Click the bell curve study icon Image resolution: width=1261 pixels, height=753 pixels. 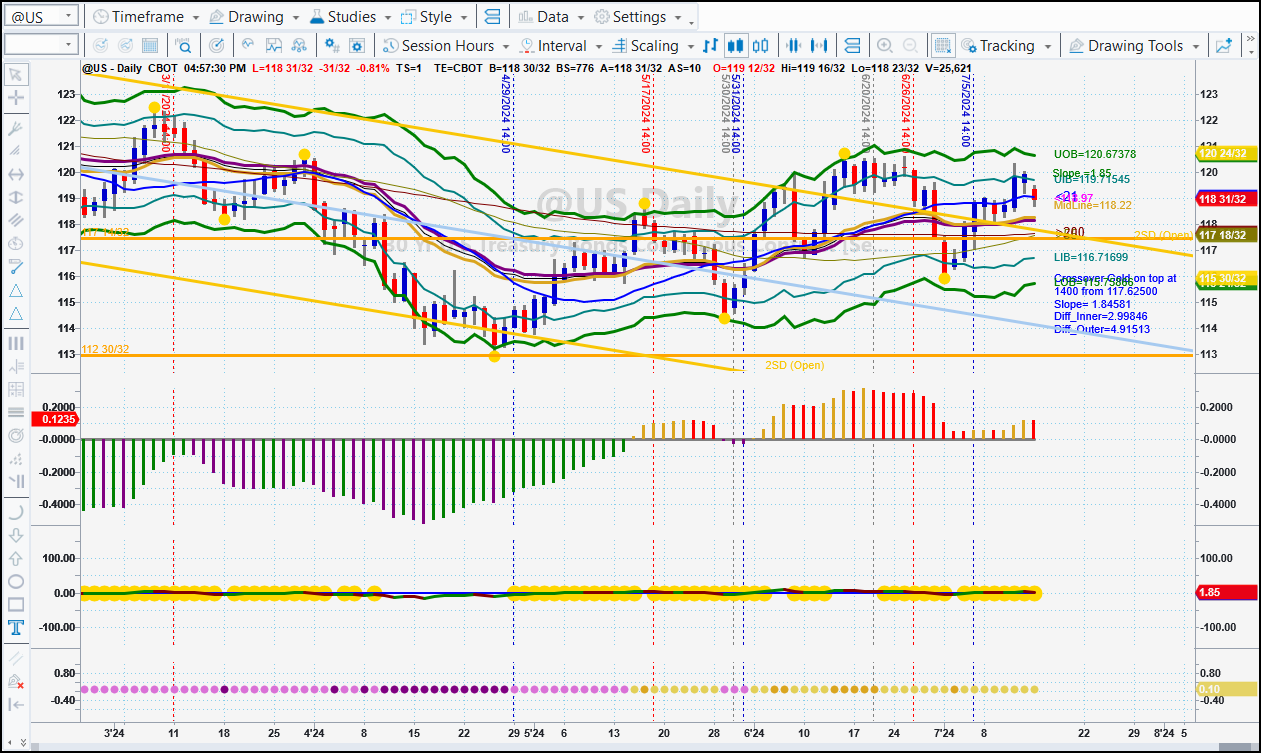[247, 45]
